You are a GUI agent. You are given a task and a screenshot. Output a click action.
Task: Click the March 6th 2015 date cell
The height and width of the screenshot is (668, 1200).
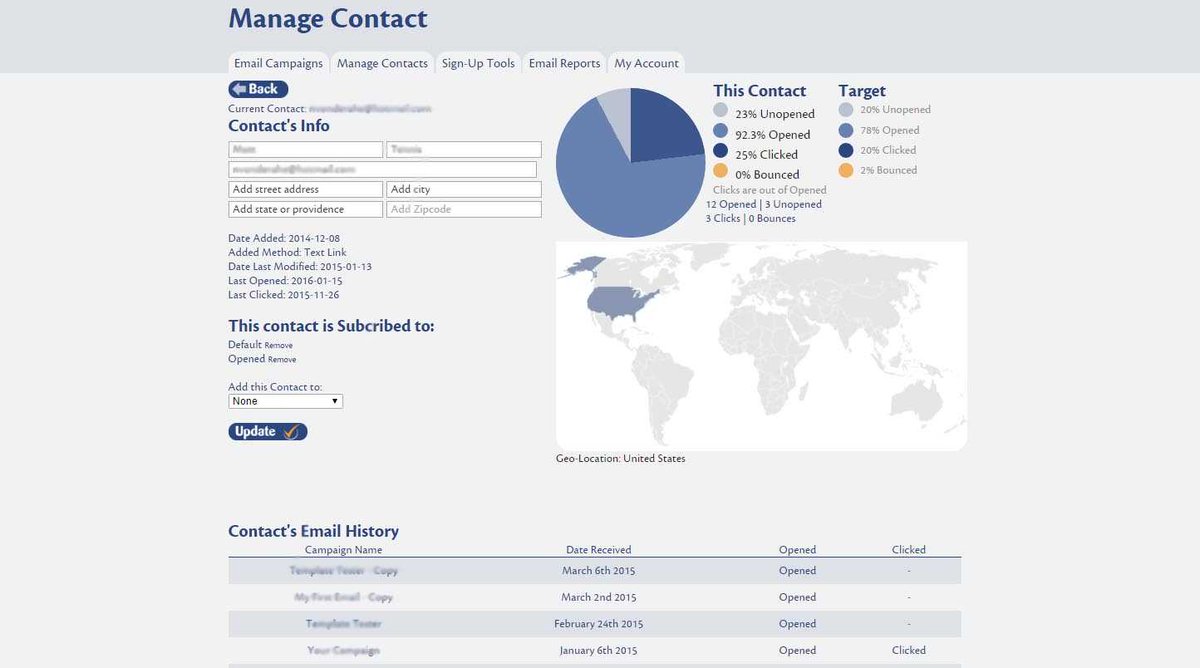[598, 571]
